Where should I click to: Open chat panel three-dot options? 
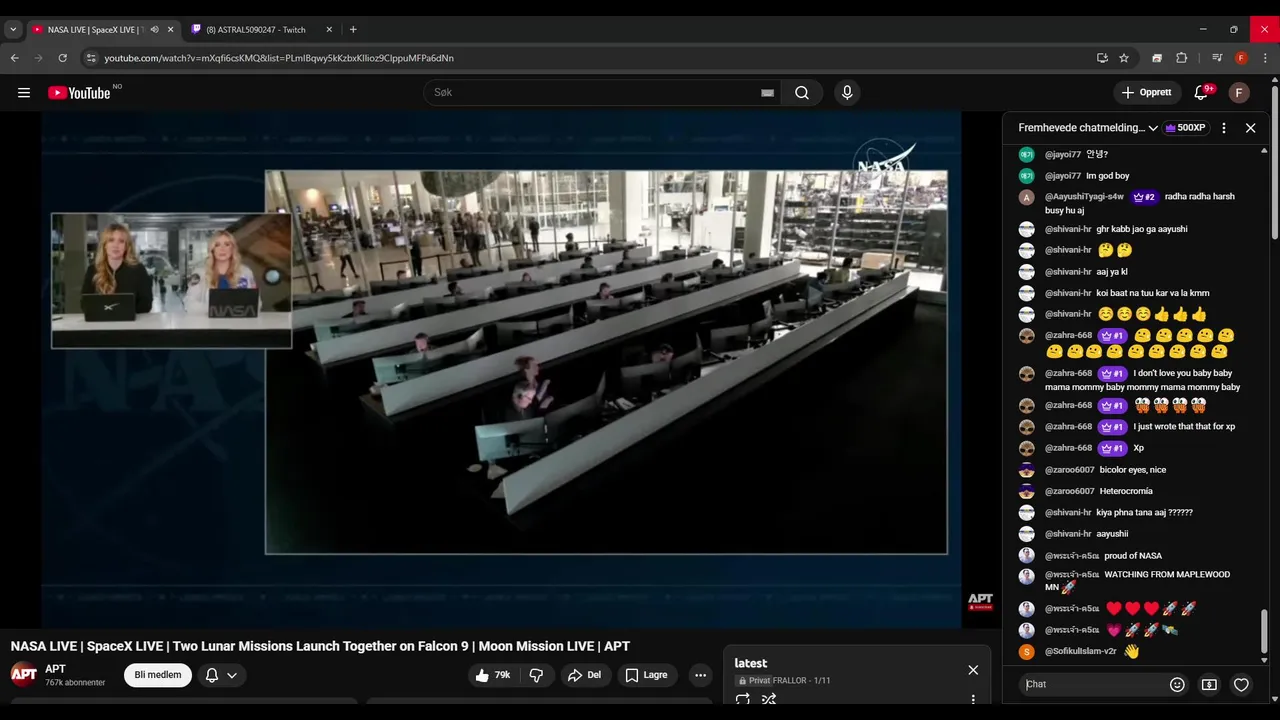1223,128
